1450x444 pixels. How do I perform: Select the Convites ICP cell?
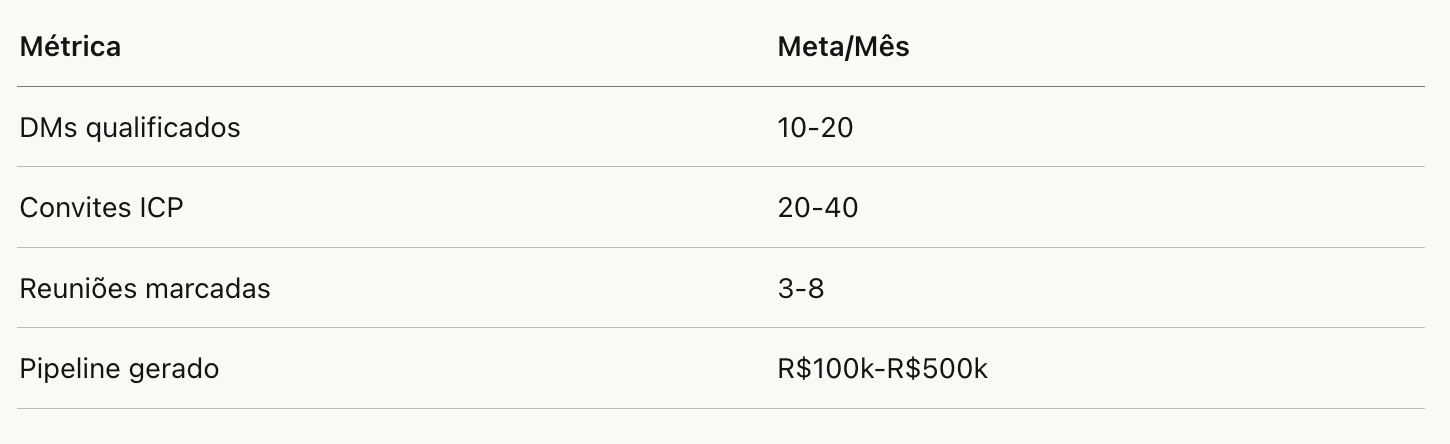coord(101,208)
